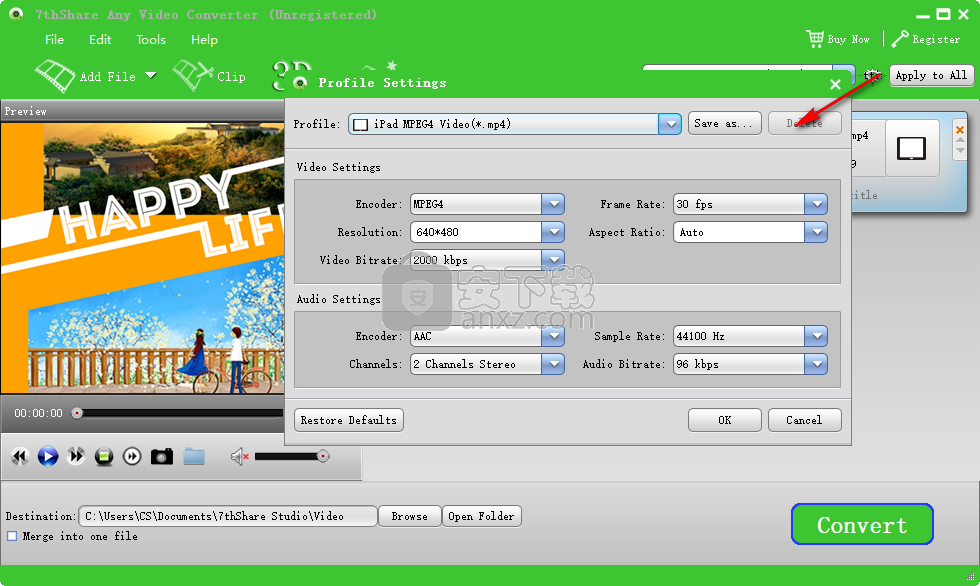Click the Buy Now shopping cart

point(814,39)
